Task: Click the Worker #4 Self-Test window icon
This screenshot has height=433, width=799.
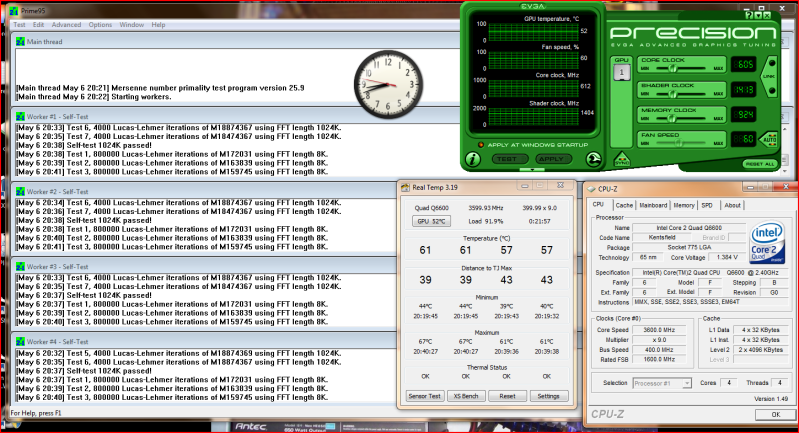Action: coord(20,342)
